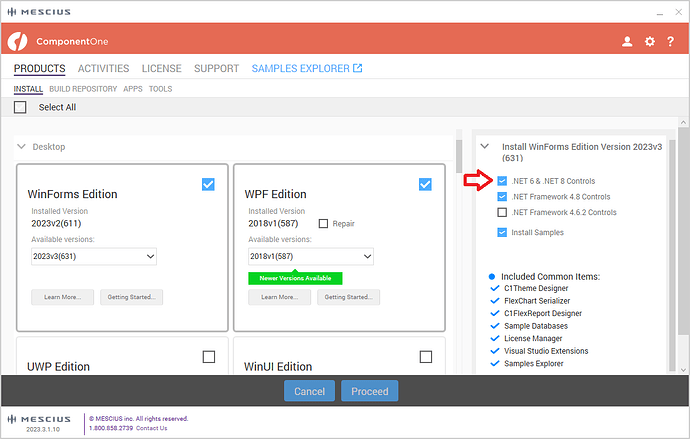Click version number 2023.3.1.10 in footer
This screenshot has width=690, height=439.
43,429
